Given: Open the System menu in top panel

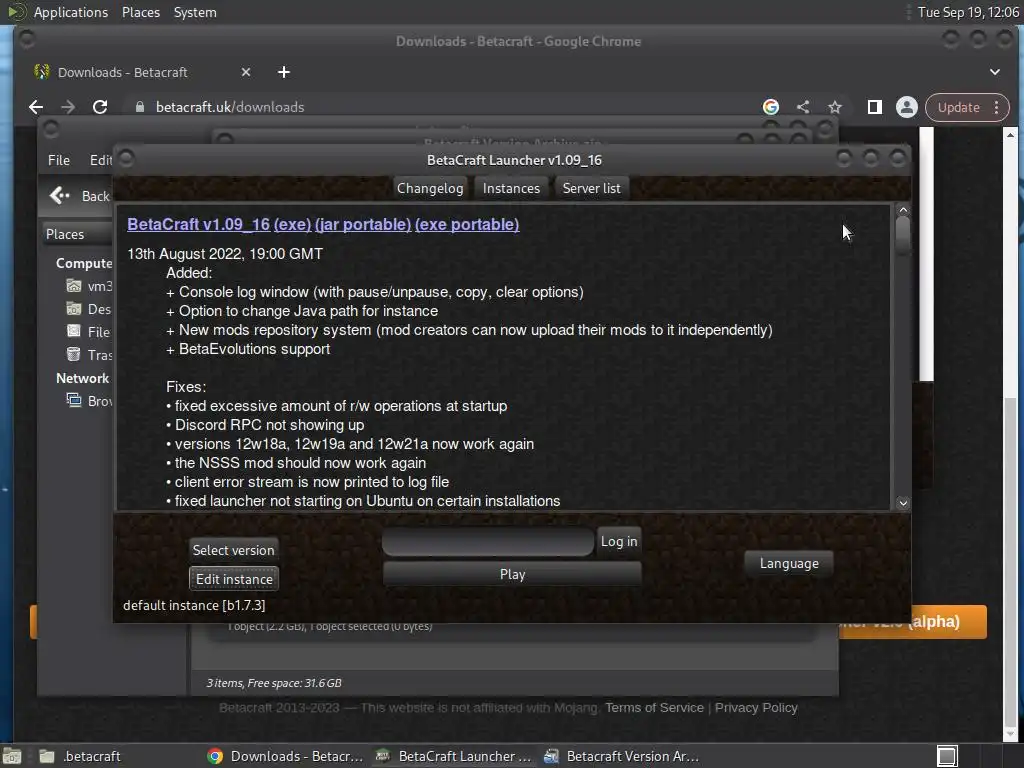Looking at the screenshot, I should [195, 12].
